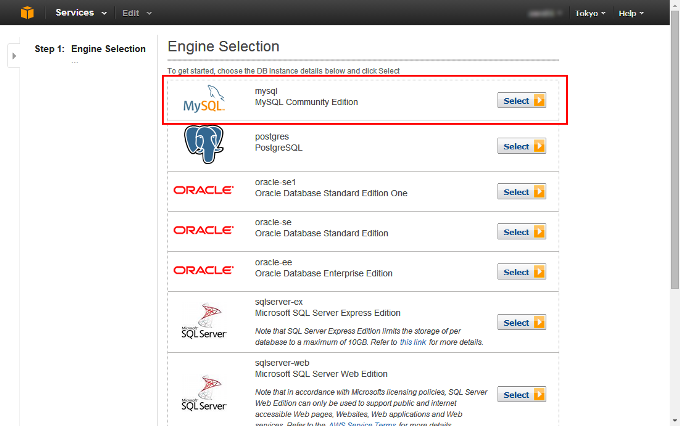Select Microsoft SQL Server Web Edition

click(x=521, y=395)
